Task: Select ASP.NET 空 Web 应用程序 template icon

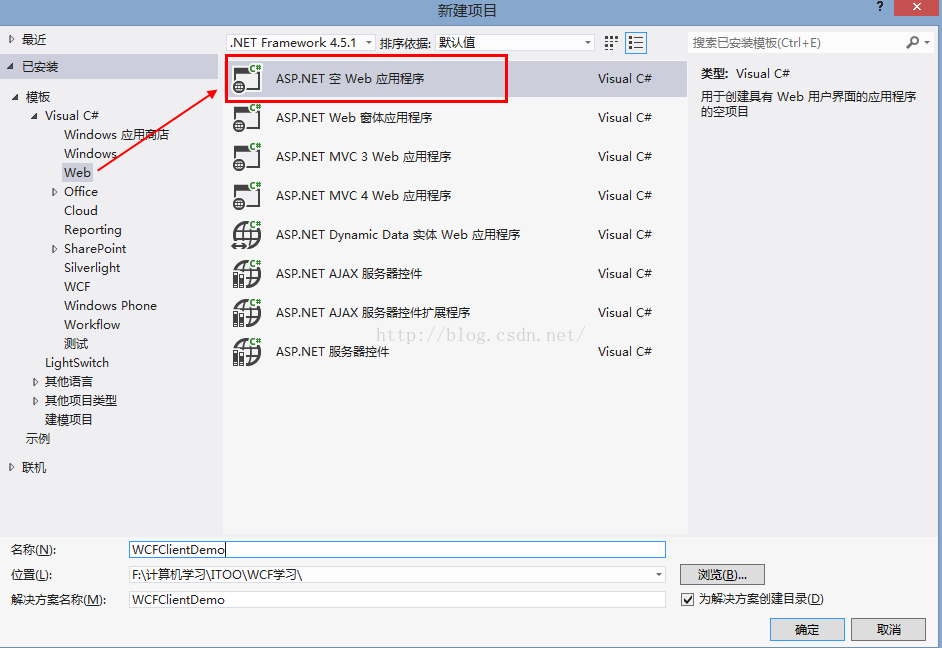Action: pos(247,79)
